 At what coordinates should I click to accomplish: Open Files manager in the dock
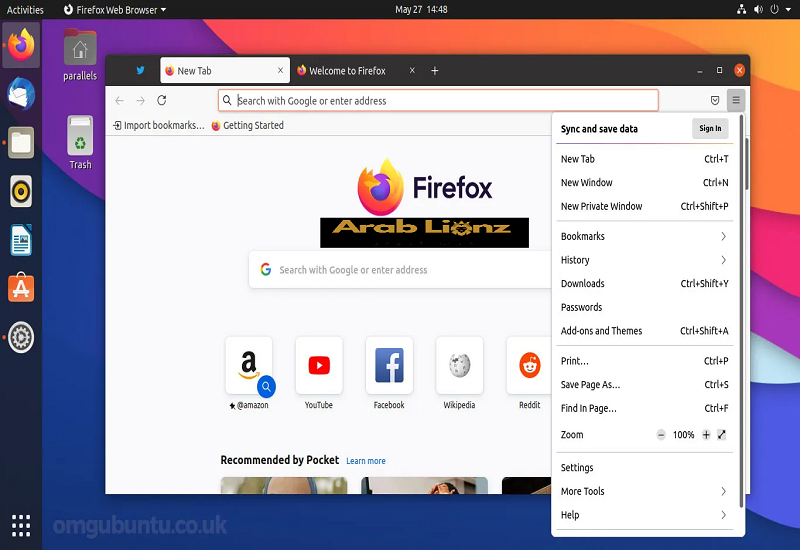21,142
